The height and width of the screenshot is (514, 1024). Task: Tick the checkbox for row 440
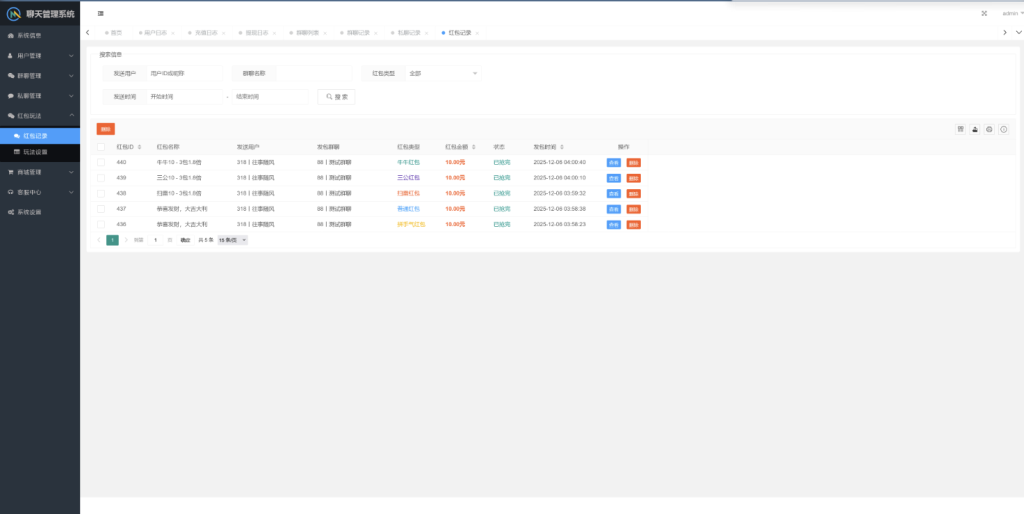pos(101,162)
